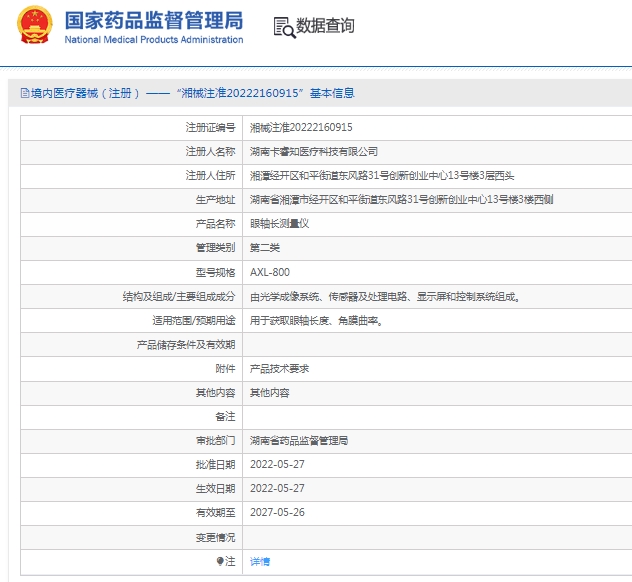Open the 详情 link

(x=260, y=561)
